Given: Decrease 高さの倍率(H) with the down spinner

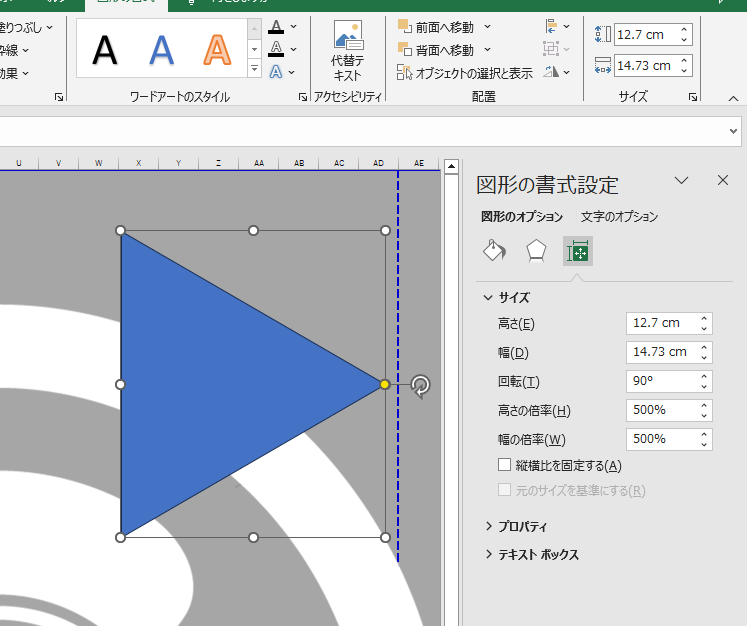Looking at the screenshot, I should tap(704, 416).
